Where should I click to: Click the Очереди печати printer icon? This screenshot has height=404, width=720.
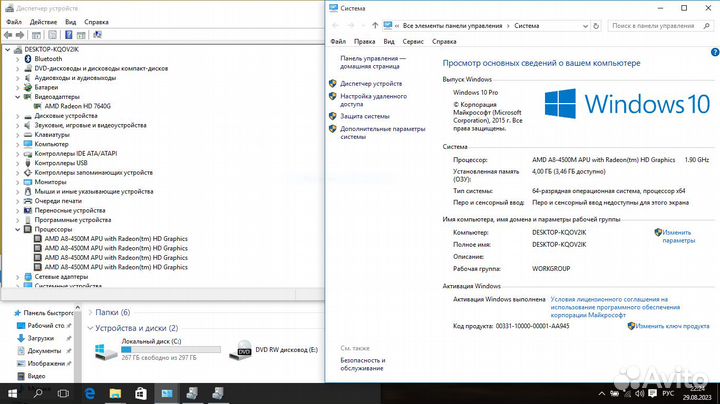point(28,201)
